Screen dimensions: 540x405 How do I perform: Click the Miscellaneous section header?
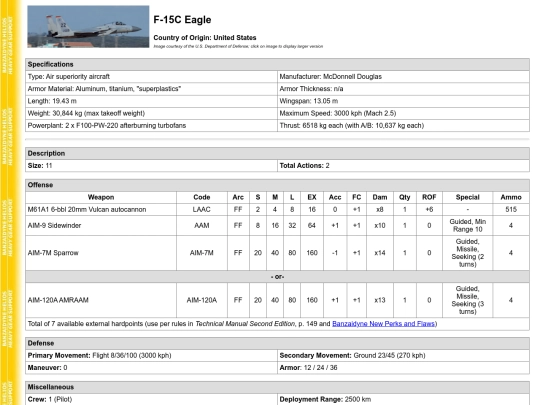[277, 387]
